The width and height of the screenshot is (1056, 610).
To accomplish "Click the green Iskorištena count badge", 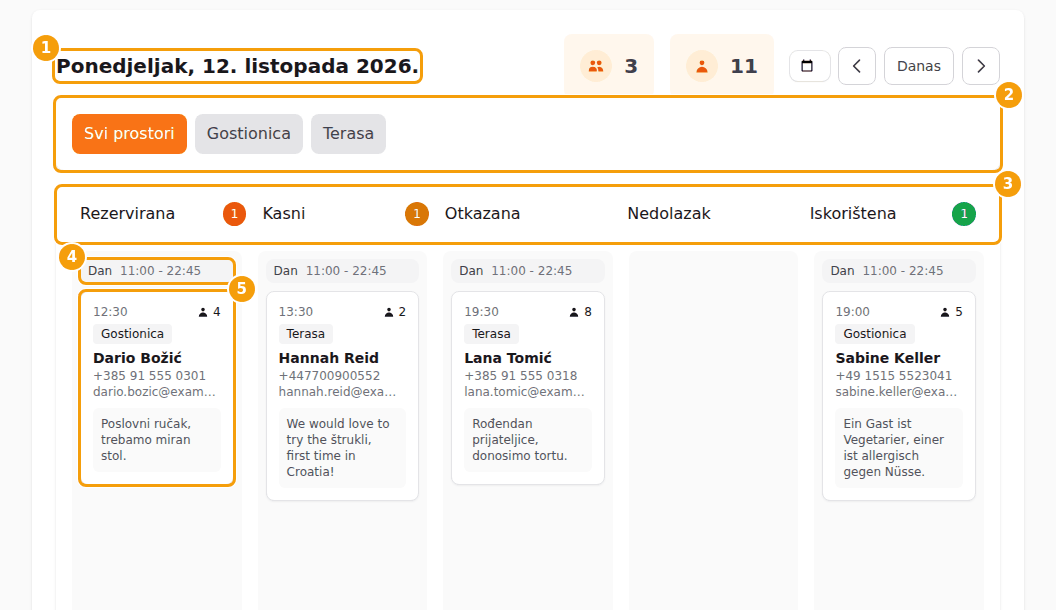I will 964,214.
